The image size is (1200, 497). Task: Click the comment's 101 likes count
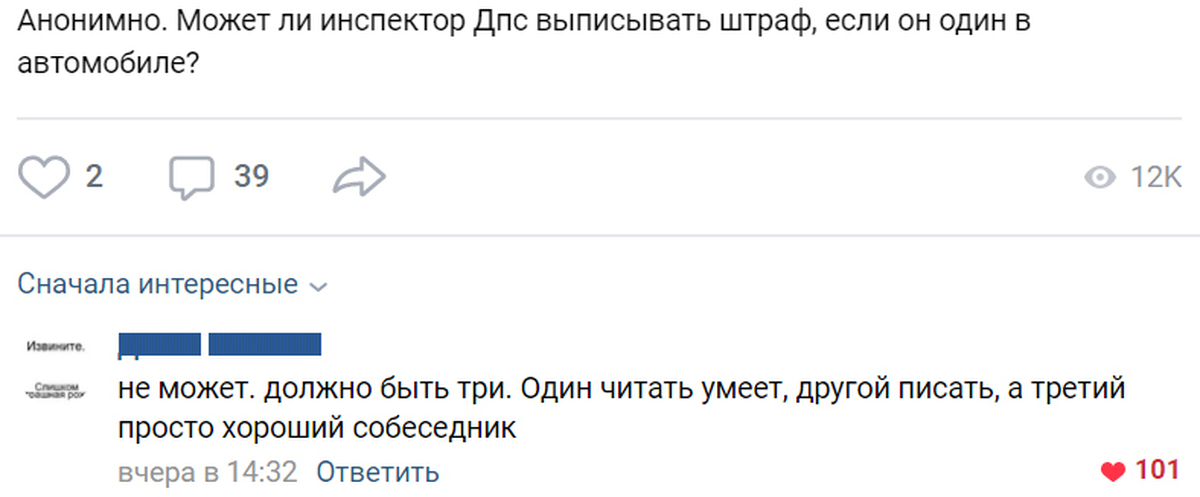(1158, 471)
